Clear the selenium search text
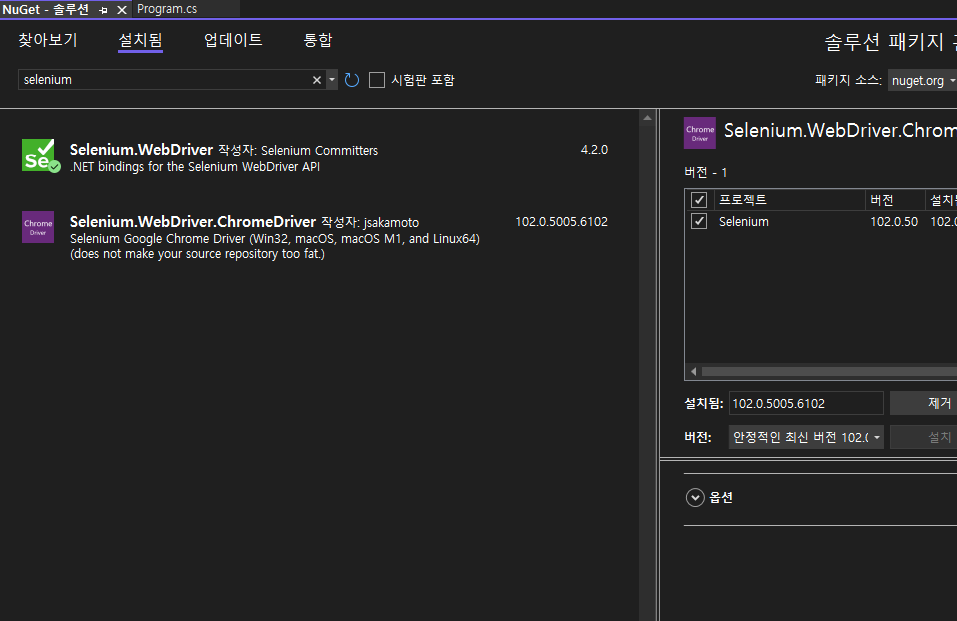The image size is (957, 621). pos(317,80)
